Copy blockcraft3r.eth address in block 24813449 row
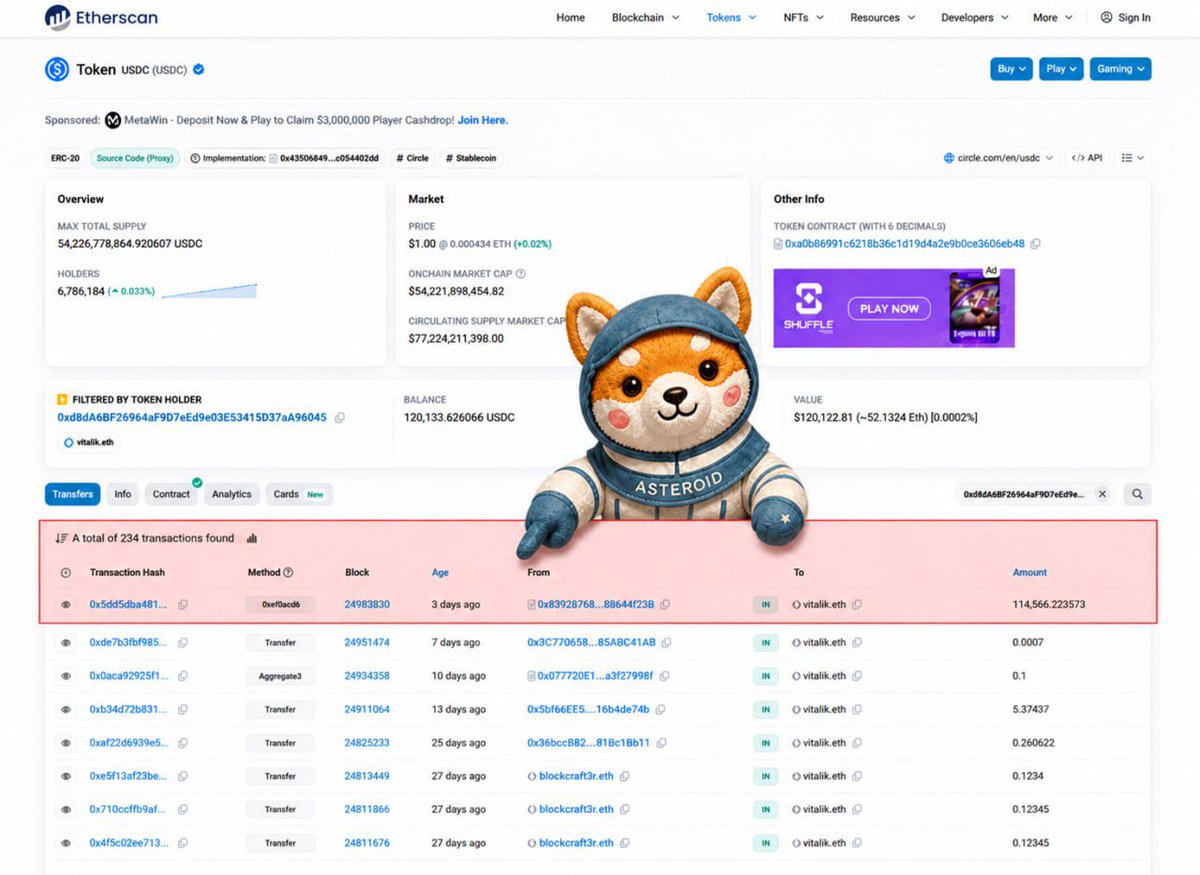 click(624, 776)
